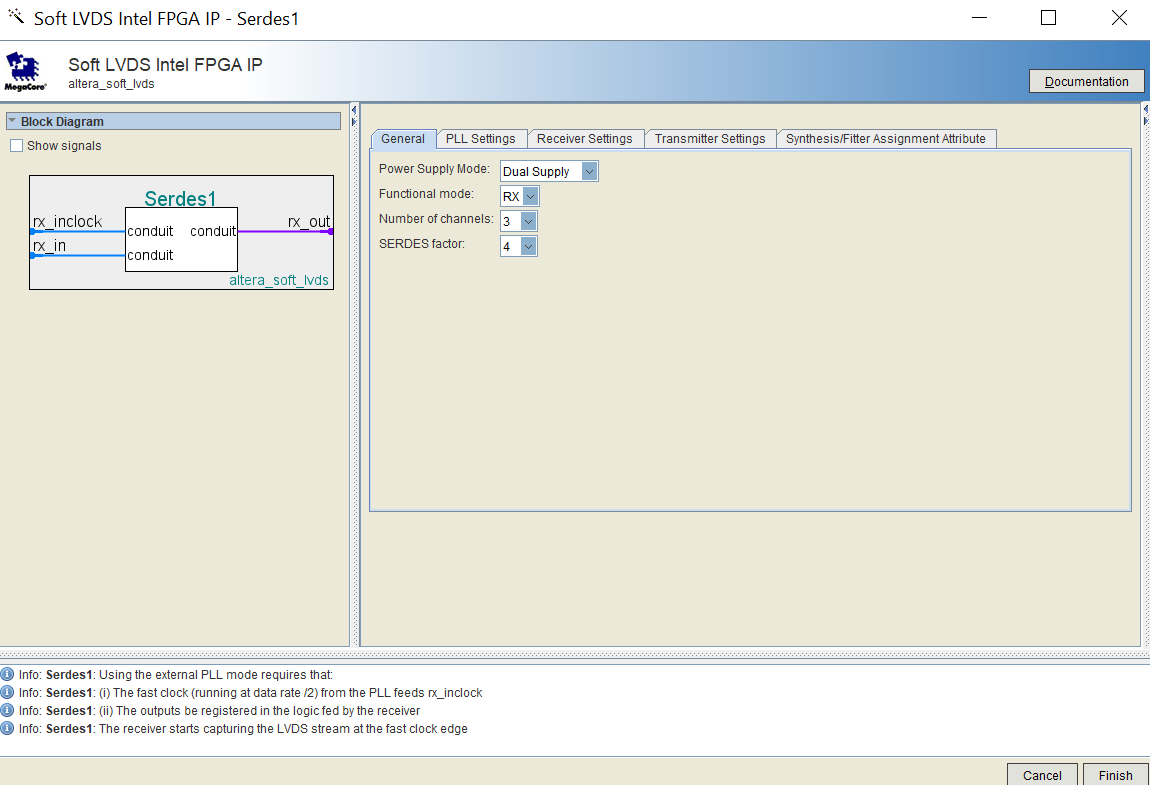Image resolution: width=1150 pixels, height=785 pixels.
Task: Close the Soft LVDS window
Action: pos(1119,18)
